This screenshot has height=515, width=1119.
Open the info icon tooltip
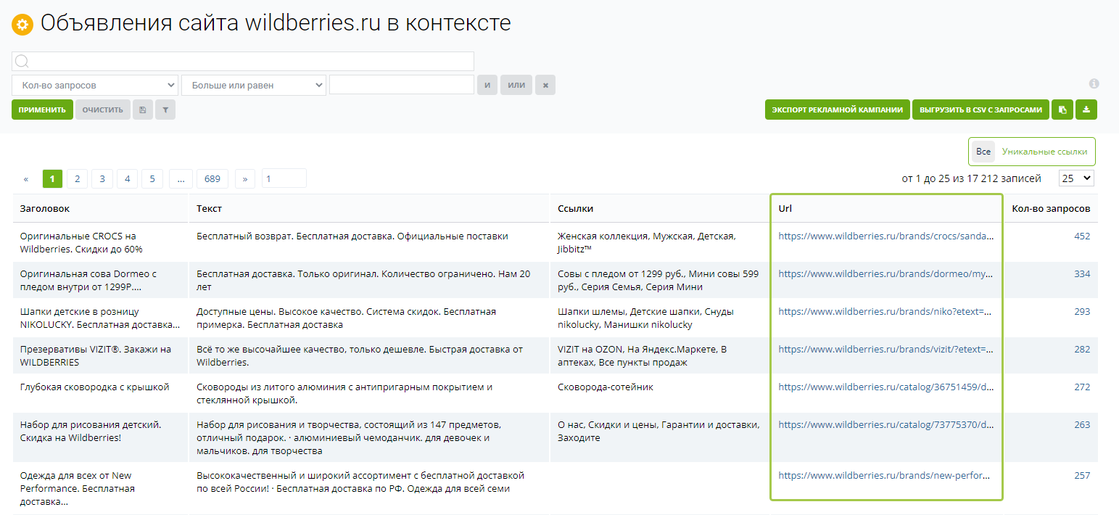(1094, 84)
